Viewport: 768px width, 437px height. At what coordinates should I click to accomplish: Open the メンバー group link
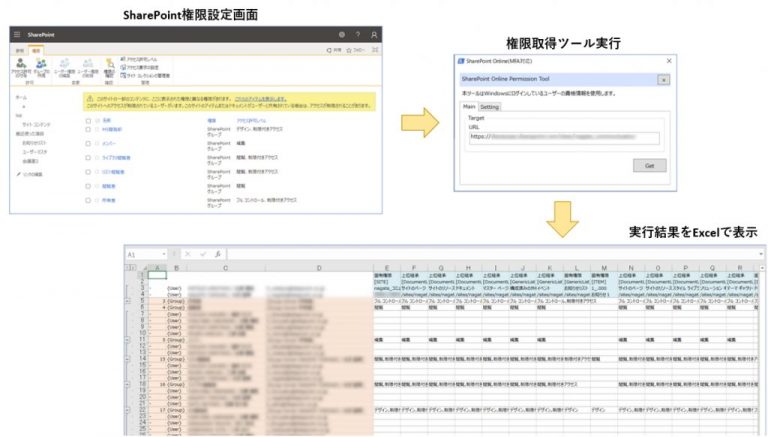click(109, 144)
